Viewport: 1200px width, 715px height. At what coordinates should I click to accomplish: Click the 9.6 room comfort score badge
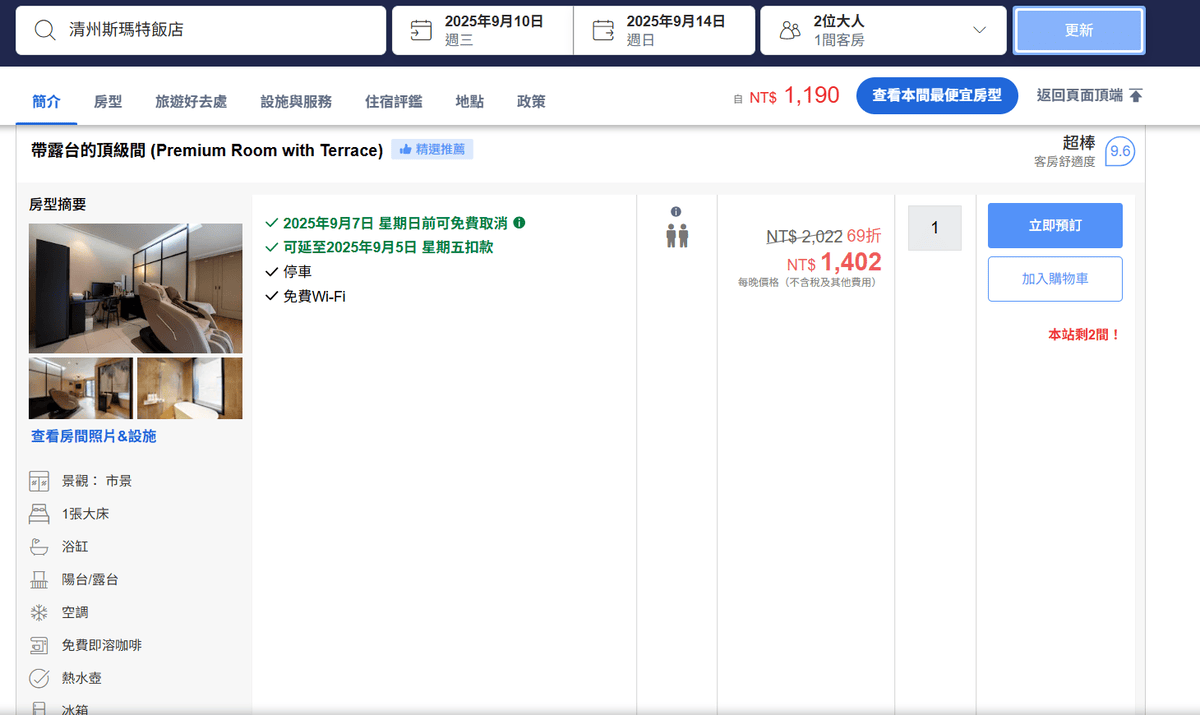[1120, 152]
